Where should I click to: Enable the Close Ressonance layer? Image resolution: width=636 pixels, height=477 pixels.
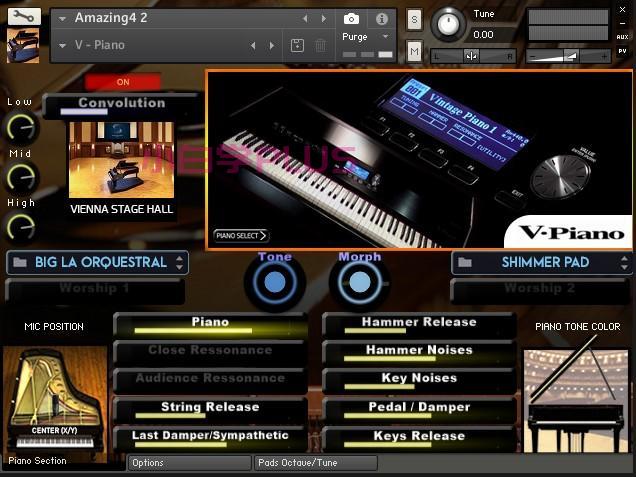click(x=210, y=353)
